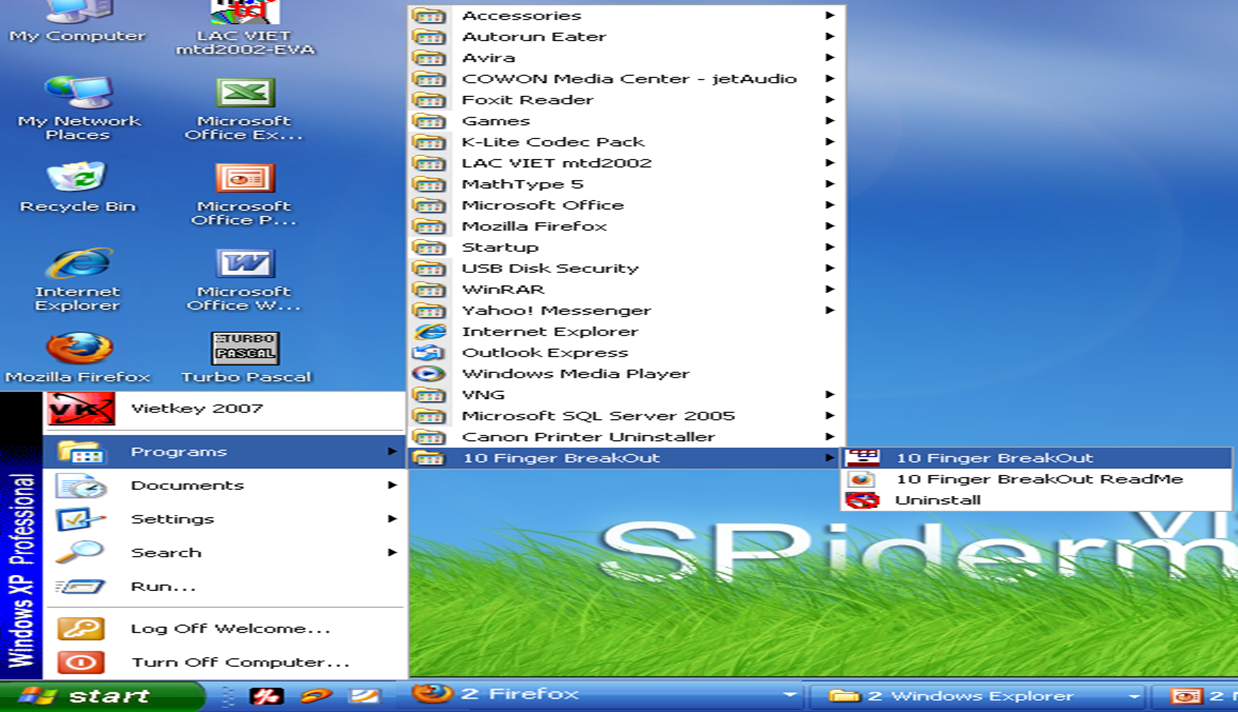Open the Run... dialog from Start menu
This screenshot has width=1238, height=712.
[x=225, y=586]
